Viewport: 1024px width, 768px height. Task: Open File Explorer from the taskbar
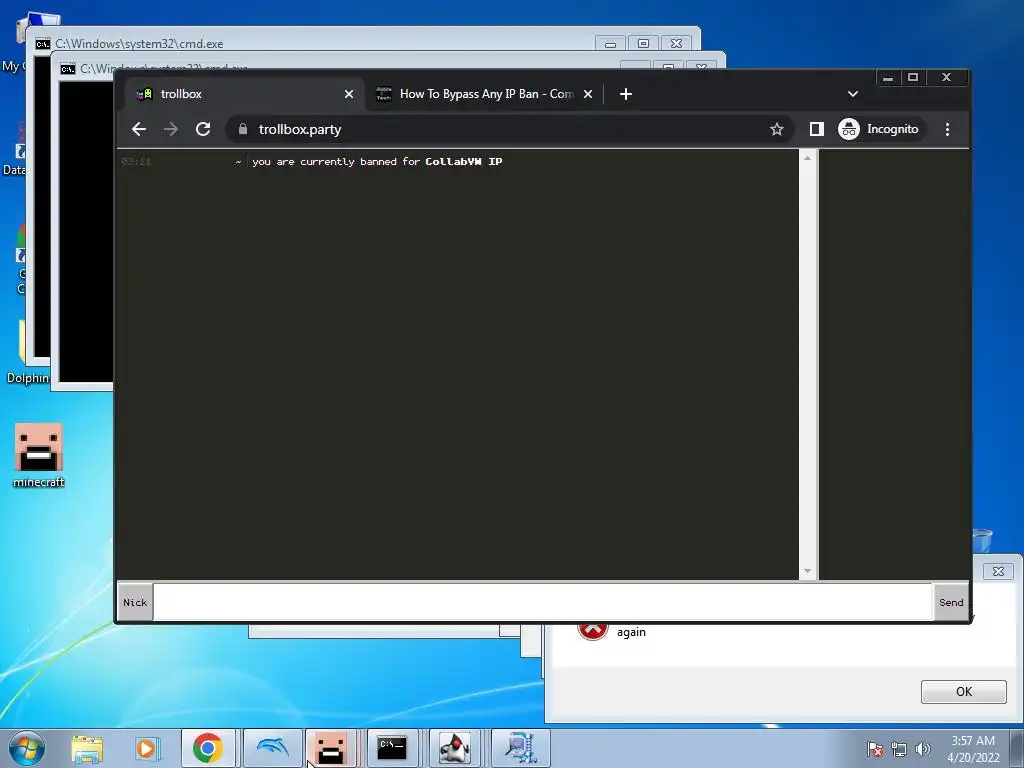tap(87, 748)
